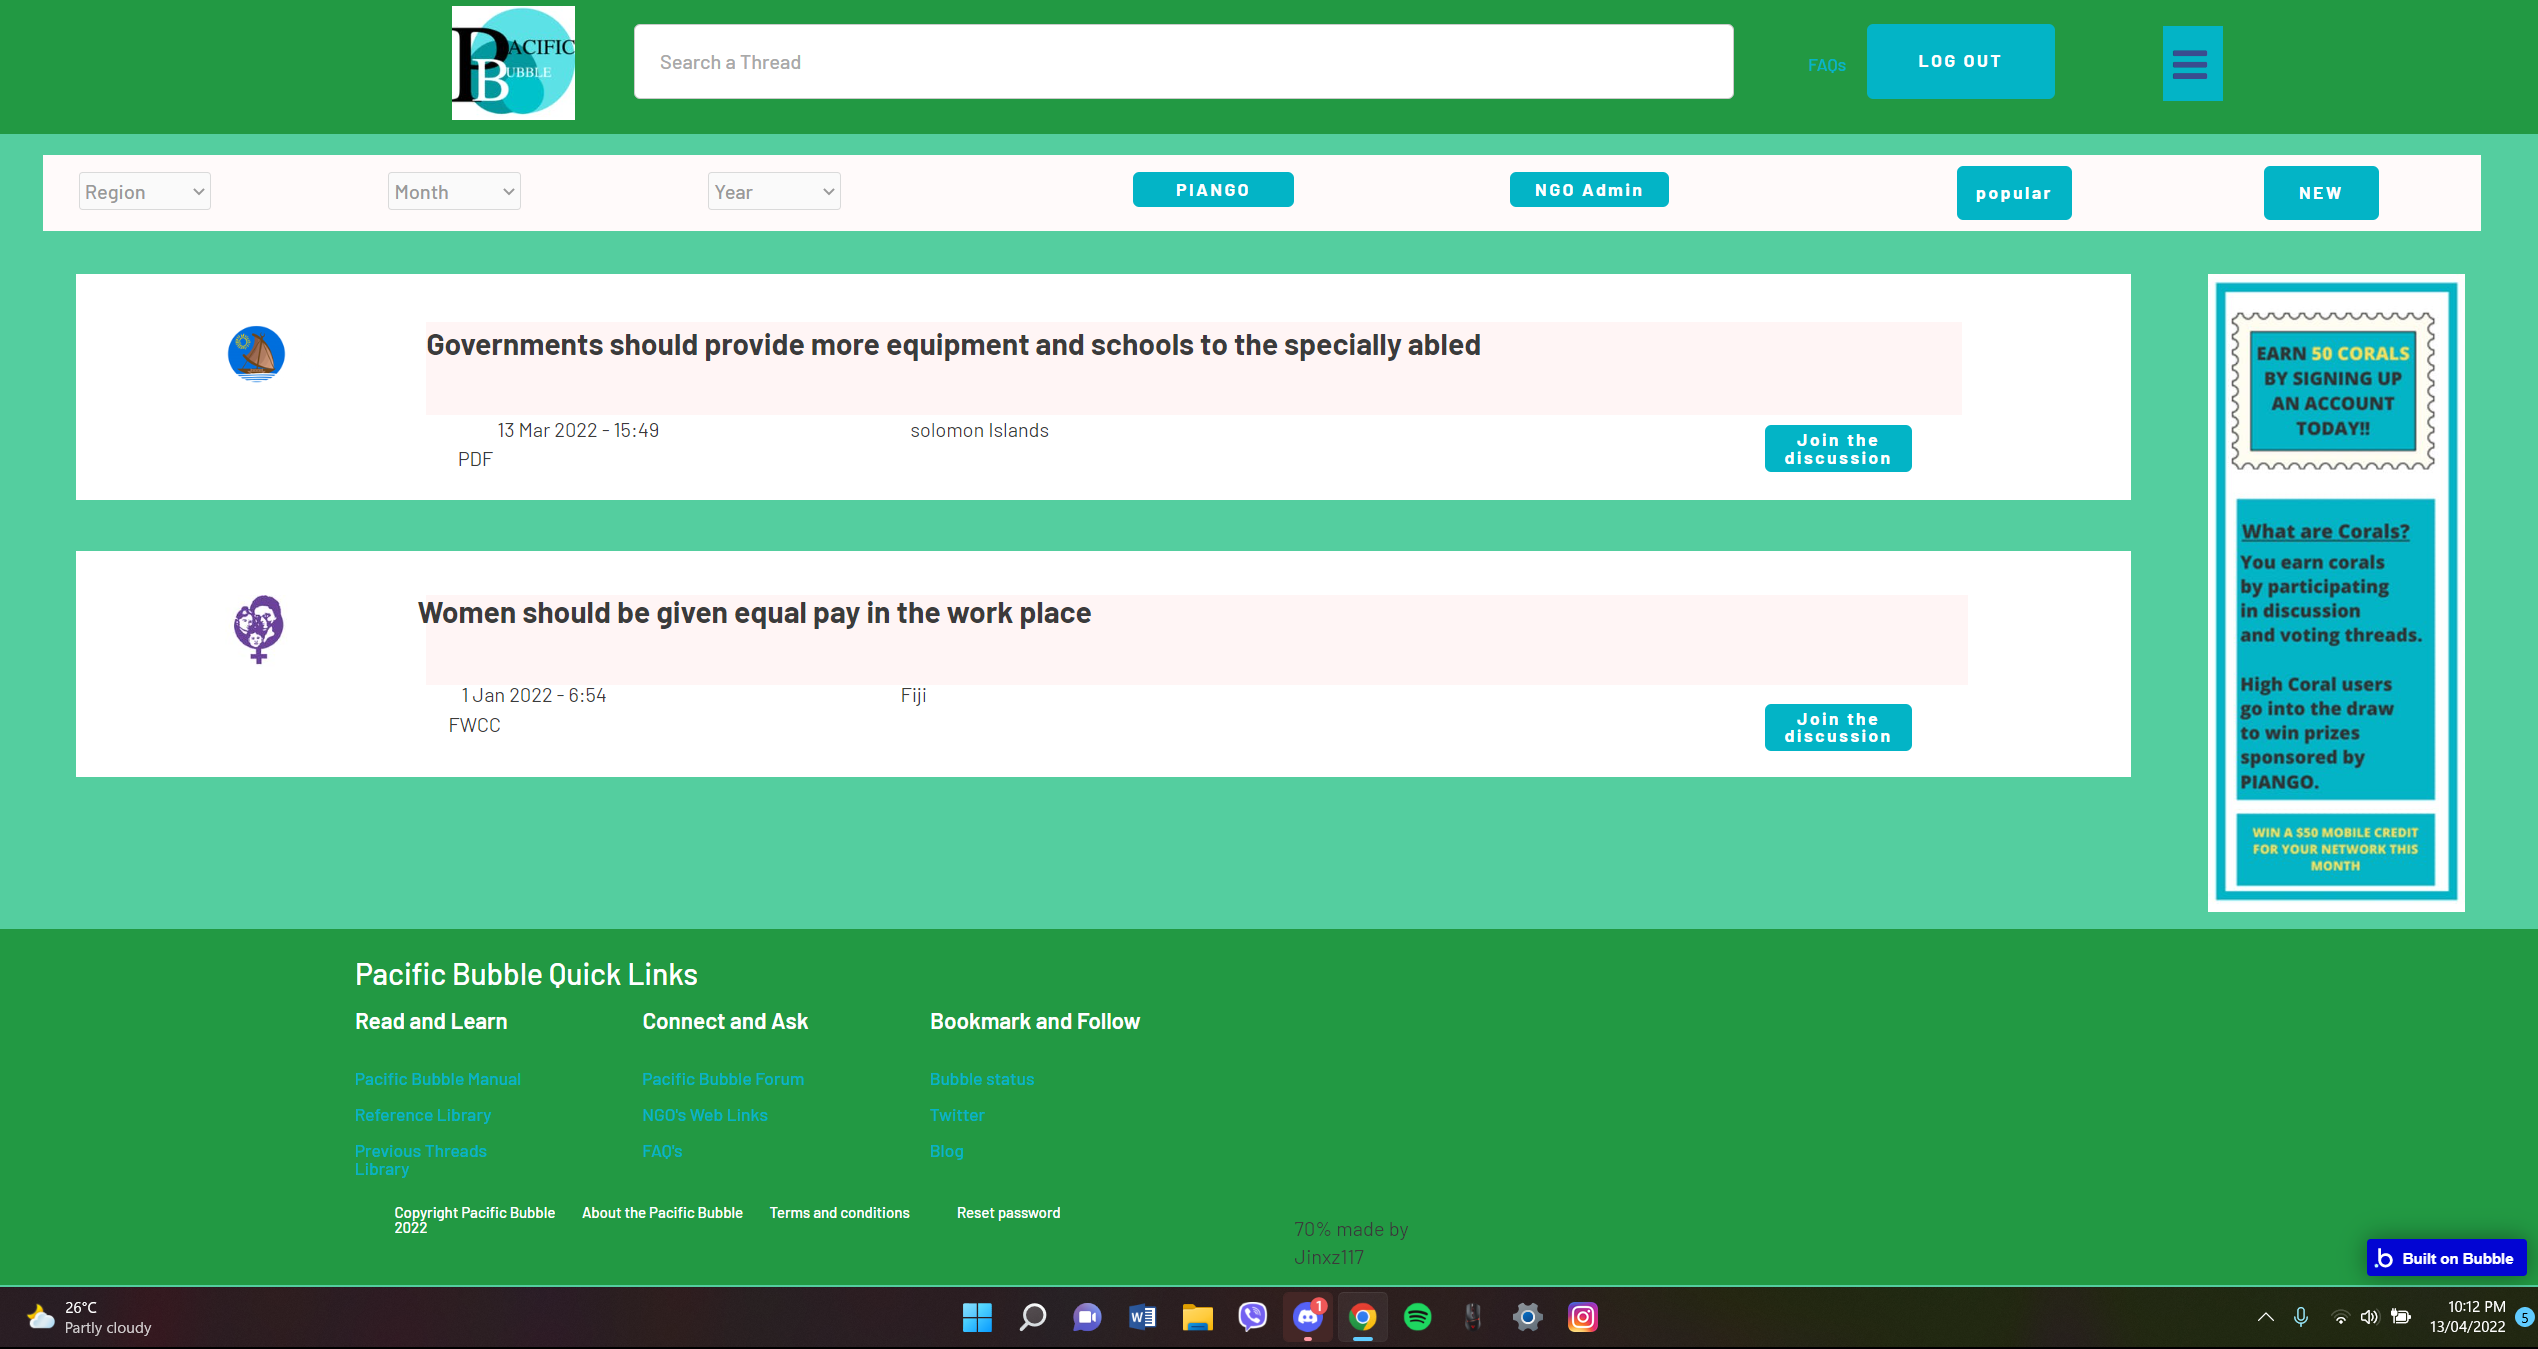Switch to popular threads

[x=2013, y=193]
